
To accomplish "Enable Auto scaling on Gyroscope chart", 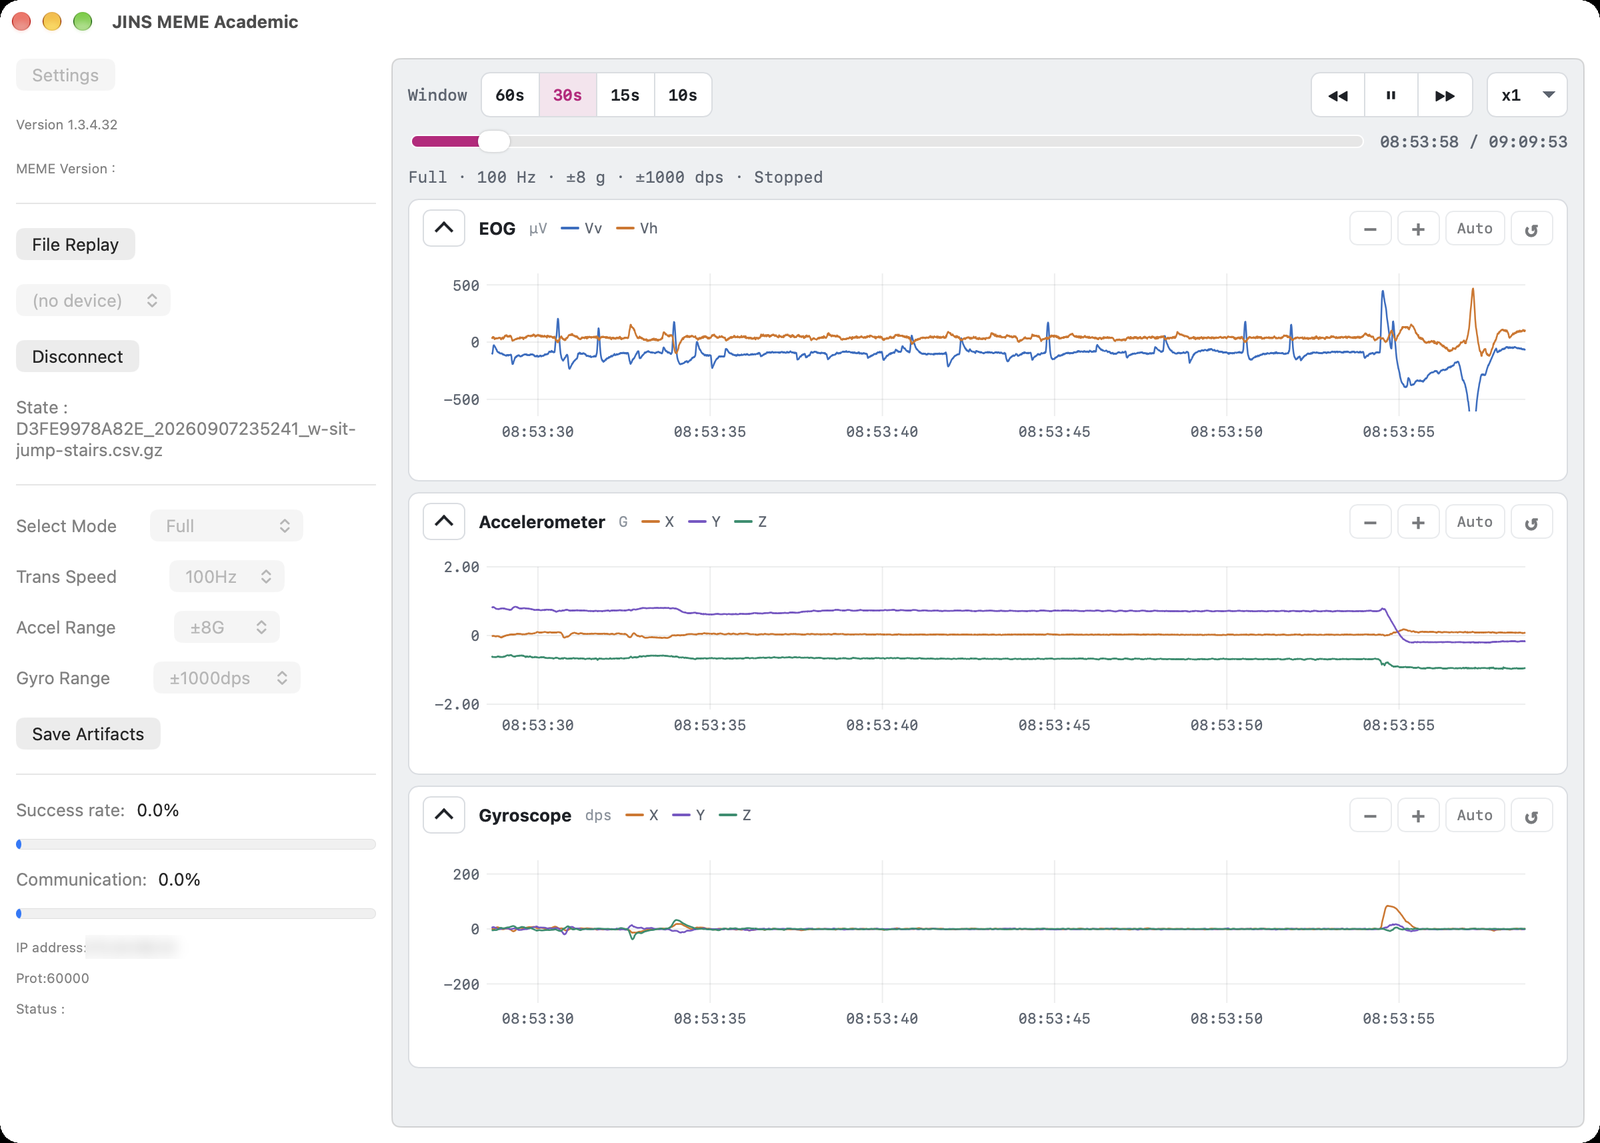I will (x=1475, y=816).
